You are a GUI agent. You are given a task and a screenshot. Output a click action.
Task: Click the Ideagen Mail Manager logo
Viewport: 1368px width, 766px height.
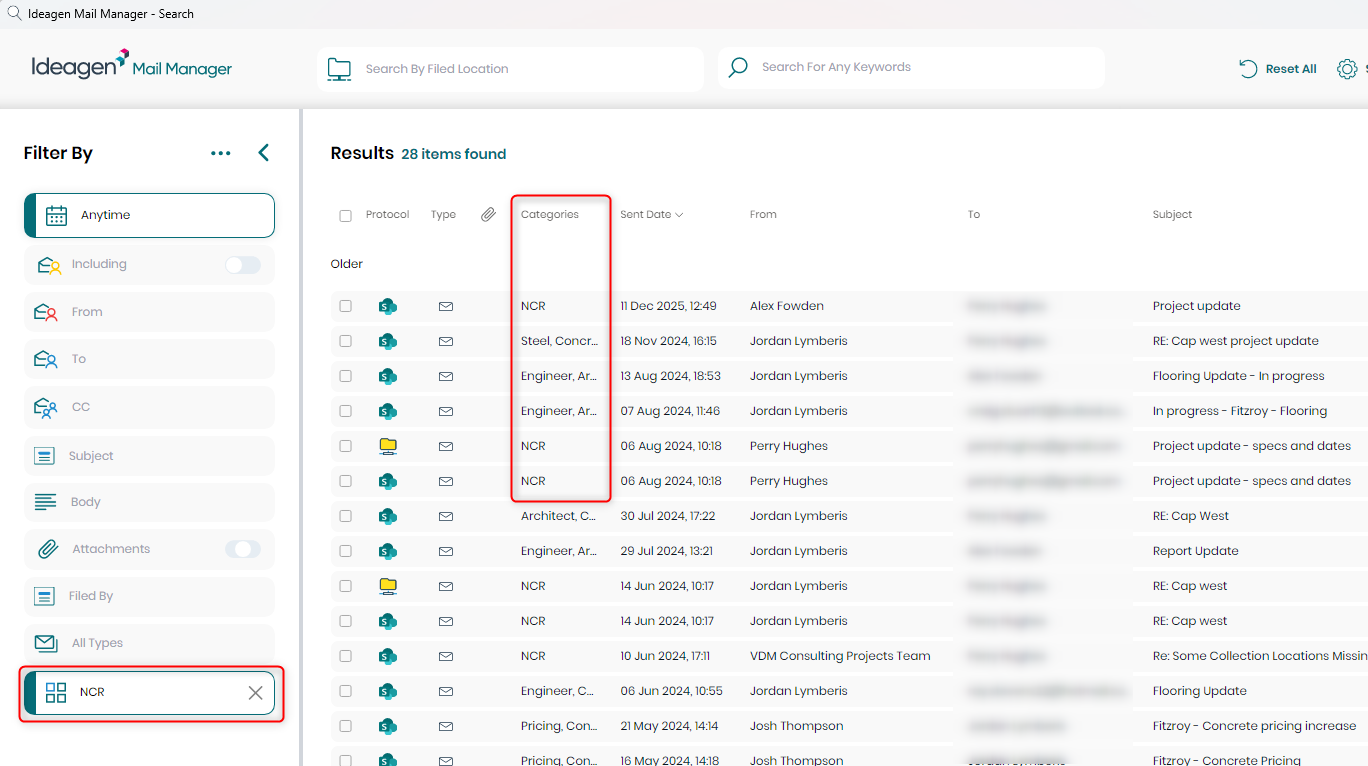coord(131,66)
